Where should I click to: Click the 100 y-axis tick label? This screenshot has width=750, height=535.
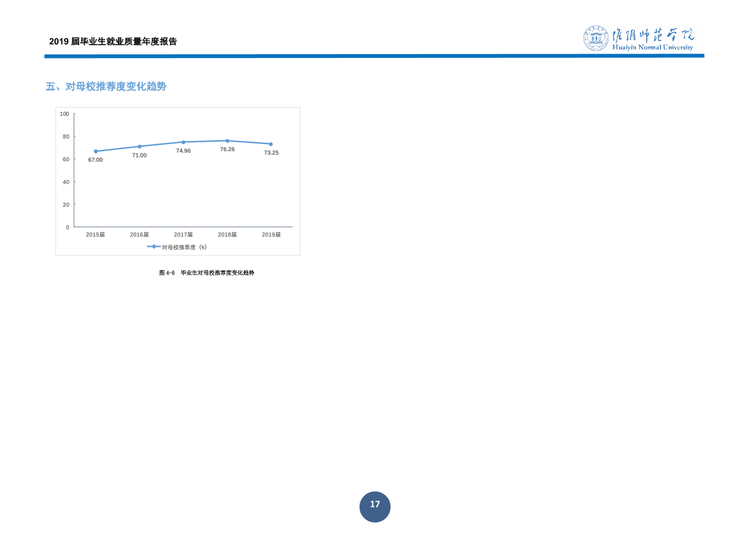(x=65, y=114)
